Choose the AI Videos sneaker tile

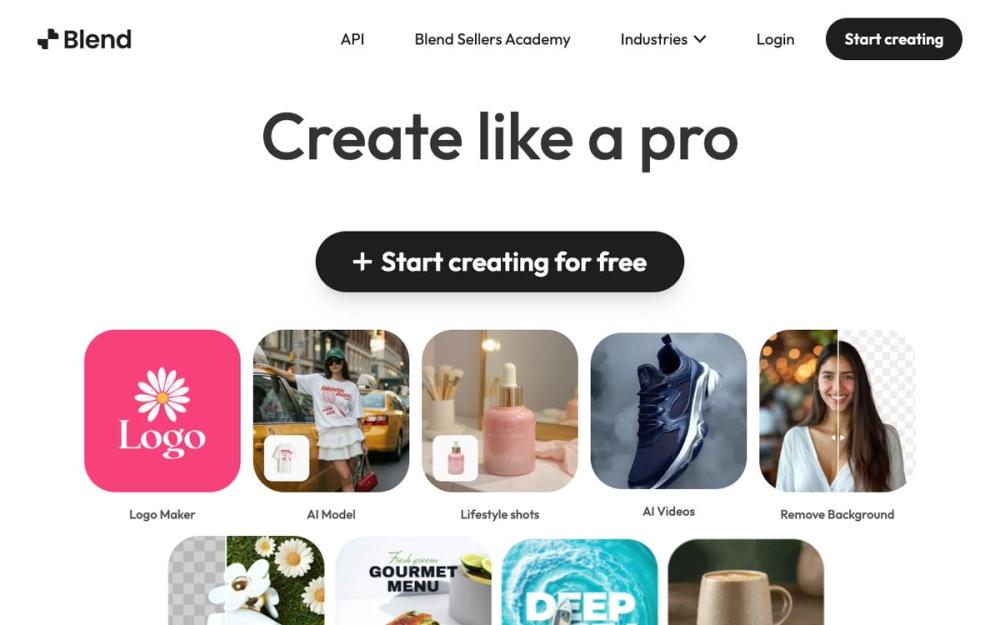(668, 411)
